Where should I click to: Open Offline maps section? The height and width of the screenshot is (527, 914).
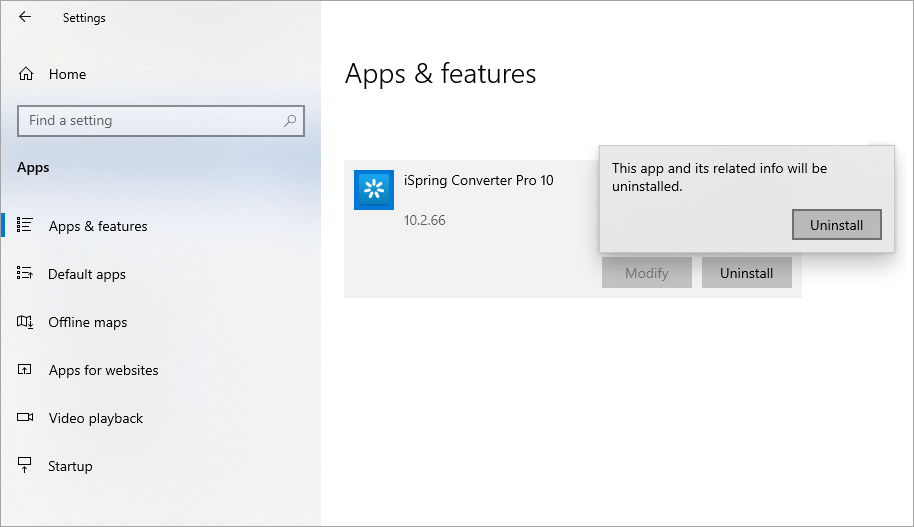pyautogui.click(x=87, y=322)
